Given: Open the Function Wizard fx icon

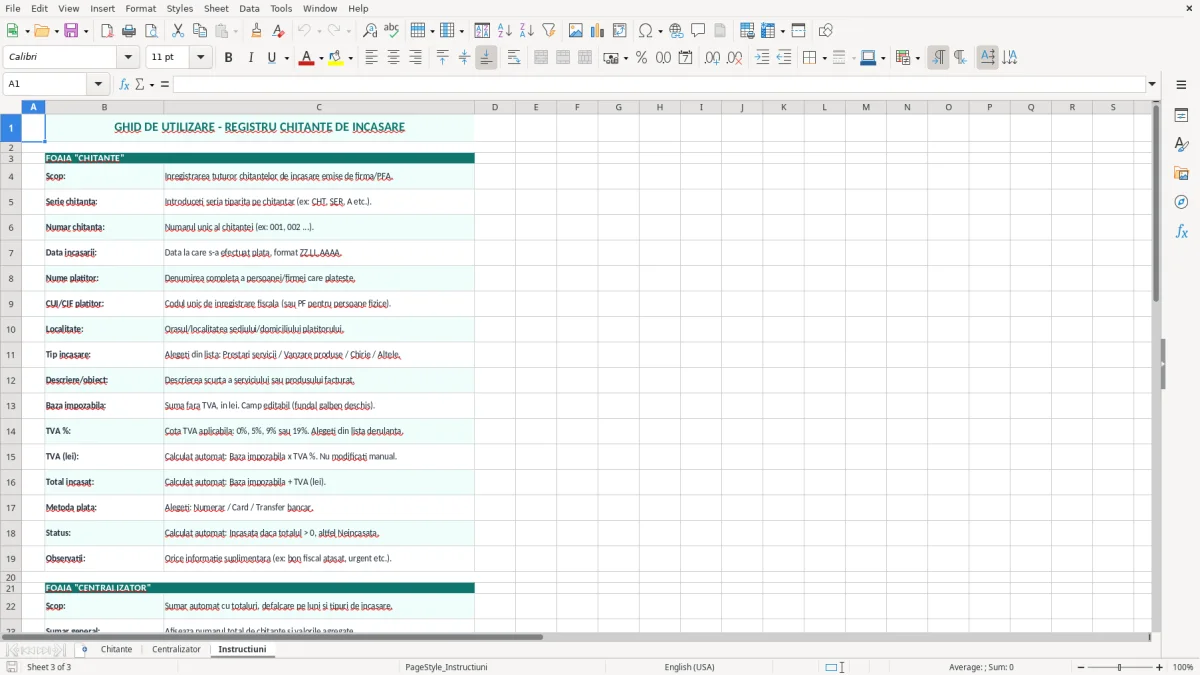Looking at the screenshot, I should pyautogui.click(x=124, y=84).
